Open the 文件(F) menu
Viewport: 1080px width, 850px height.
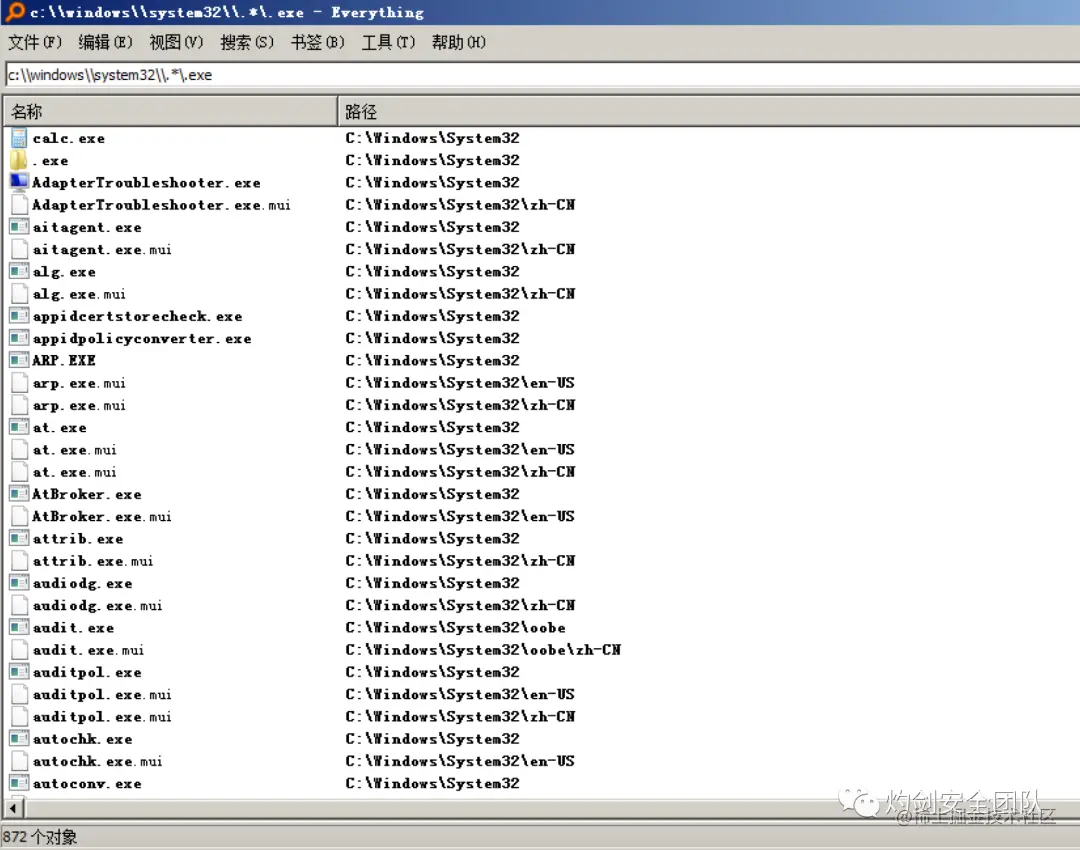tap(34, 43)
